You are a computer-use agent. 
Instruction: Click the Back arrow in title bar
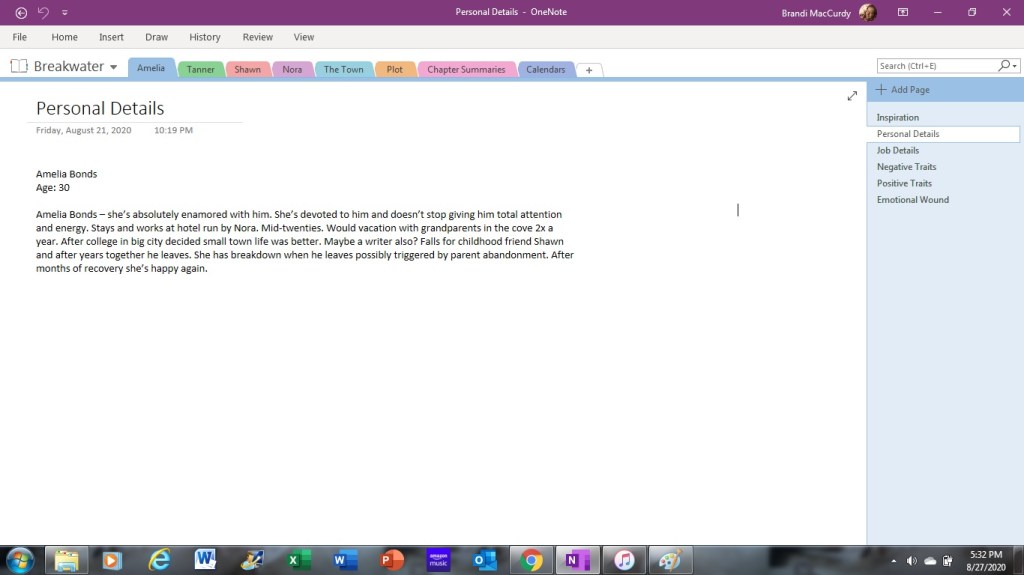pos(21,13)
